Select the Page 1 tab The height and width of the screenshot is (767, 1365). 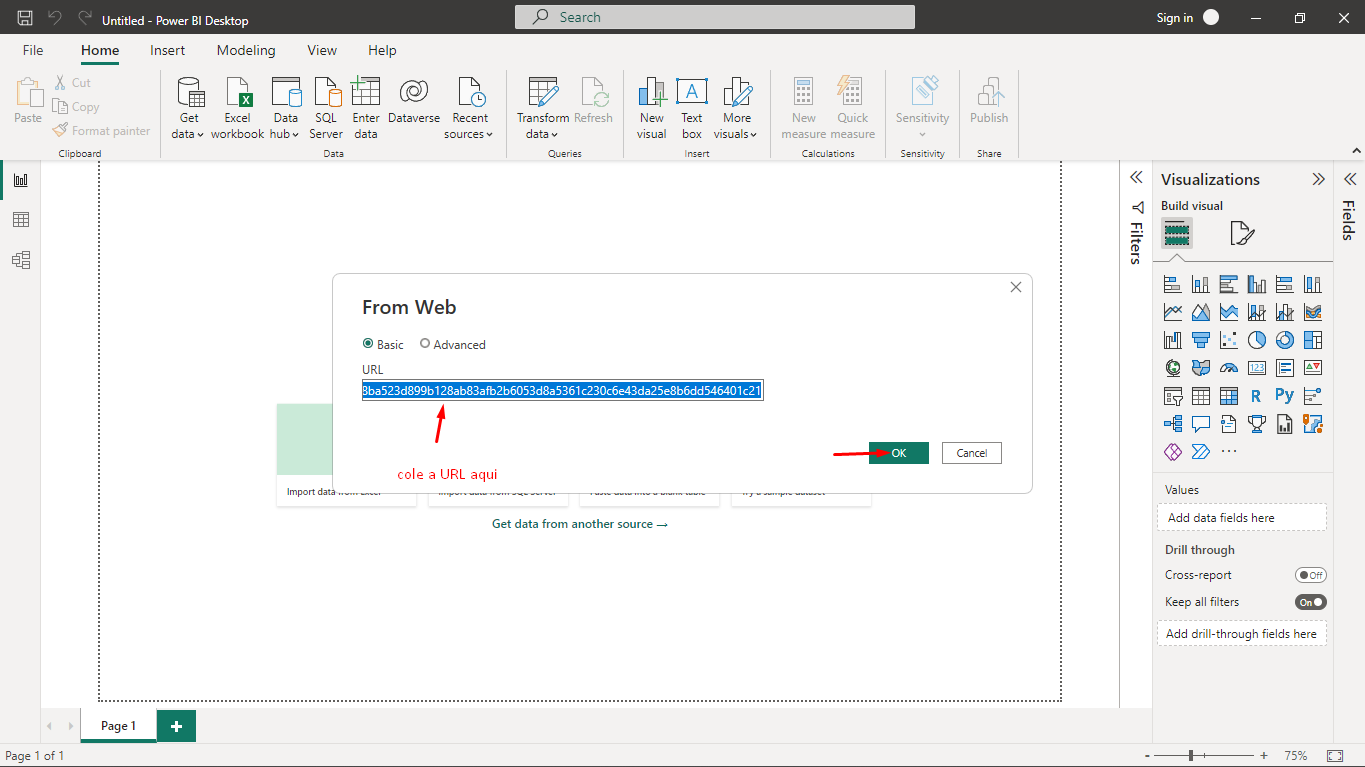(118, 726)
